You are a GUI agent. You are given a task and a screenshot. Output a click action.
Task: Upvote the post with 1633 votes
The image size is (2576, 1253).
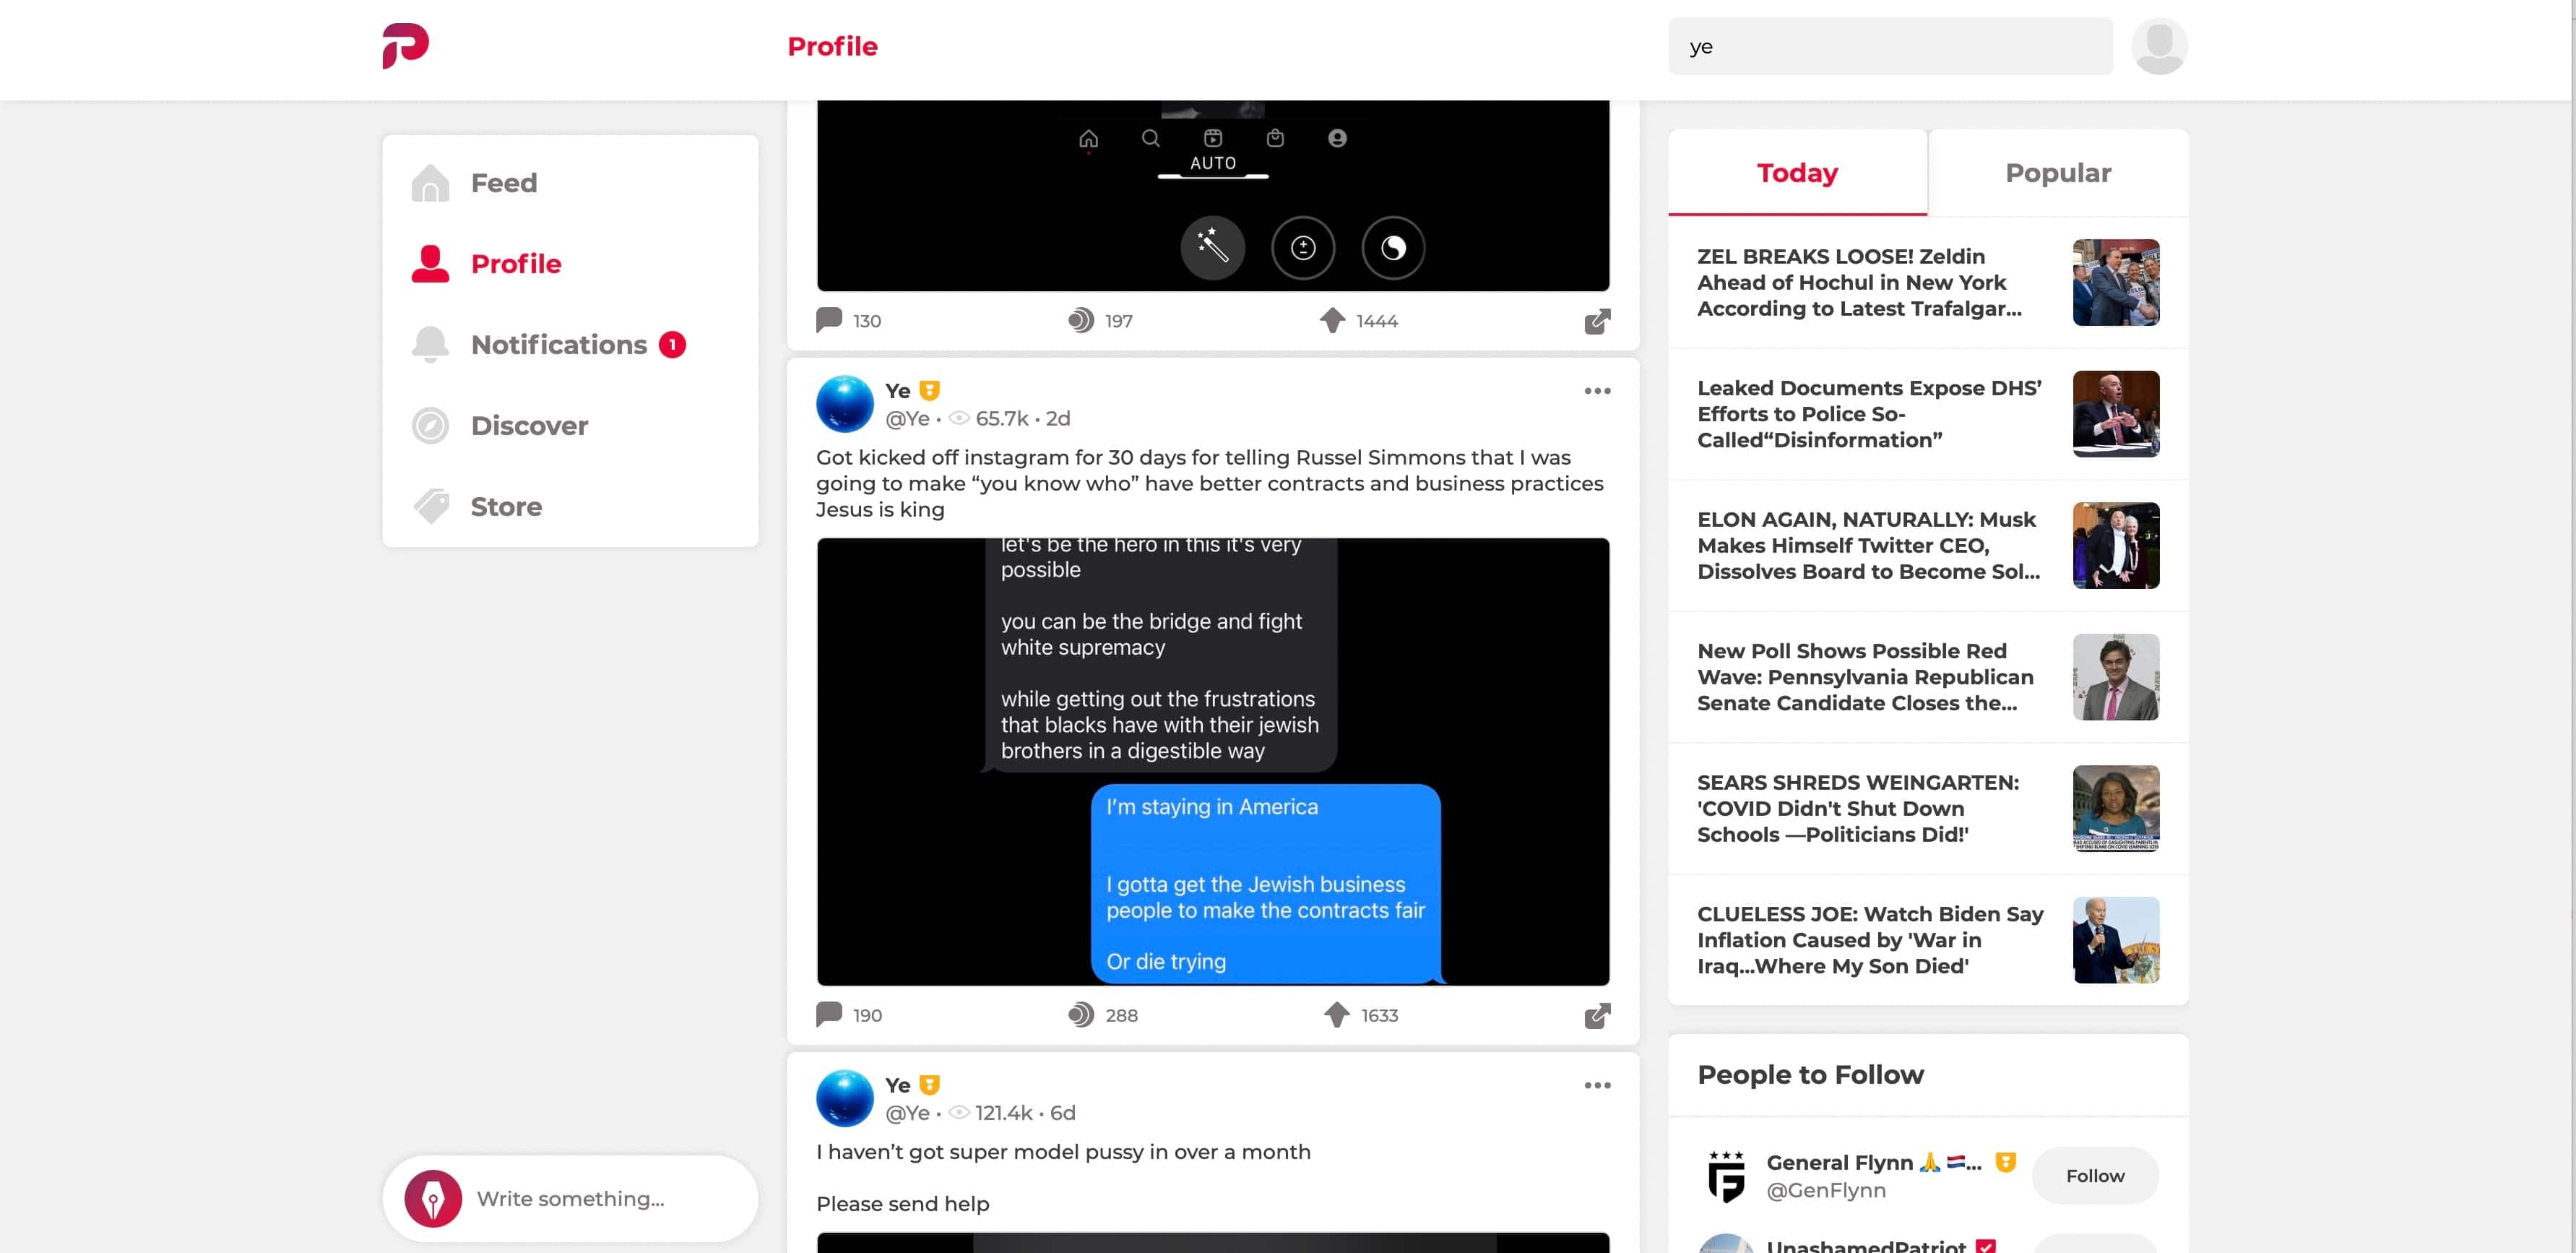point(1360,1016)
